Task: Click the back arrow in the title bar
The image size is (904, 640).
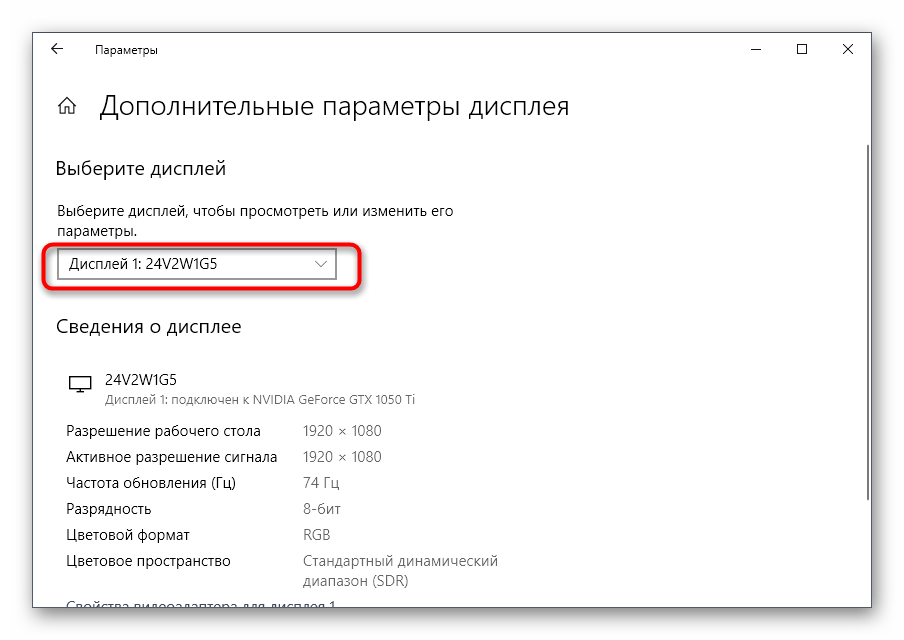Action: click(x=57, y=49)
